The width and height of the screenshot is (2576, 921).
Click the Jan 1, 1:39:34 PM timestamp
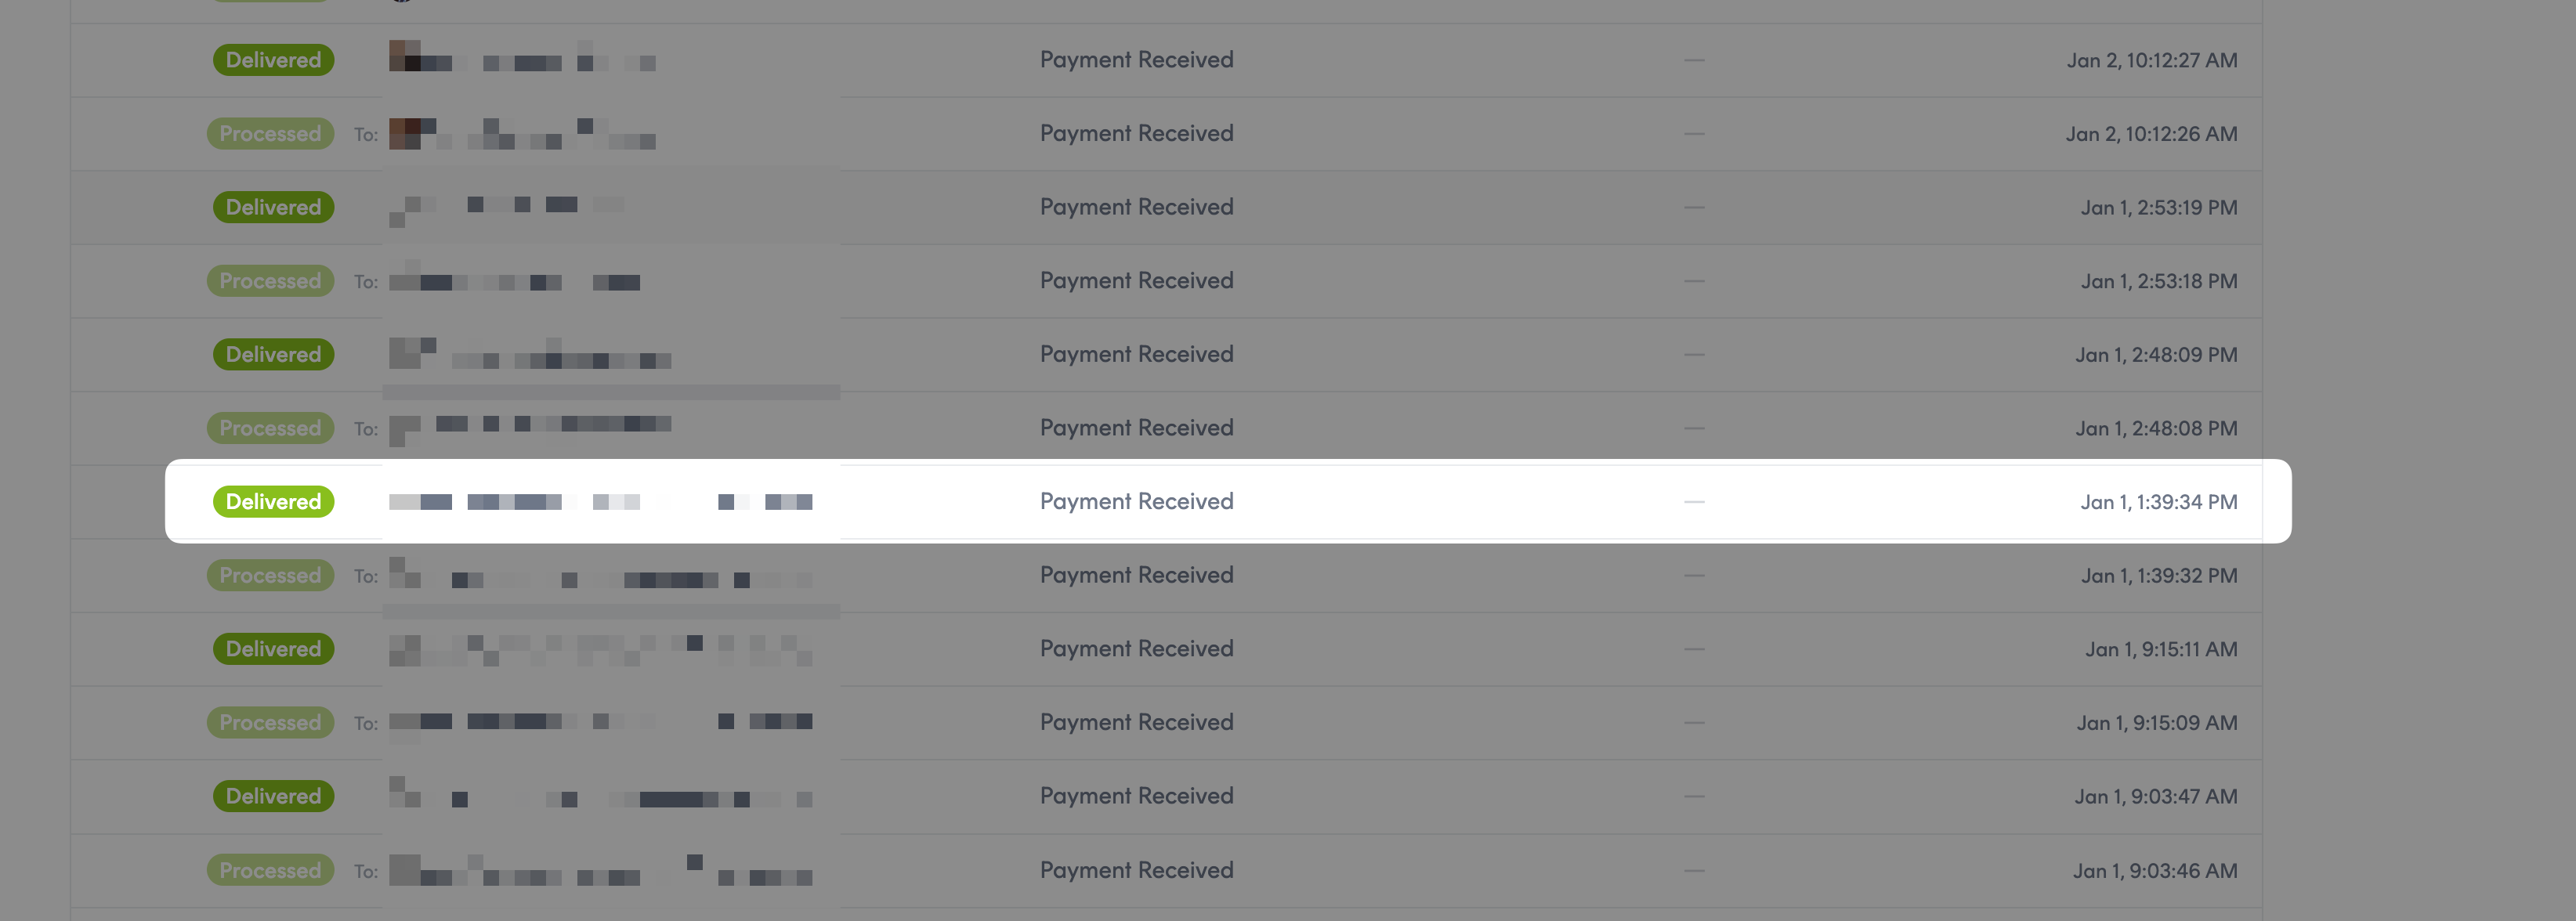pos(2158,502)
